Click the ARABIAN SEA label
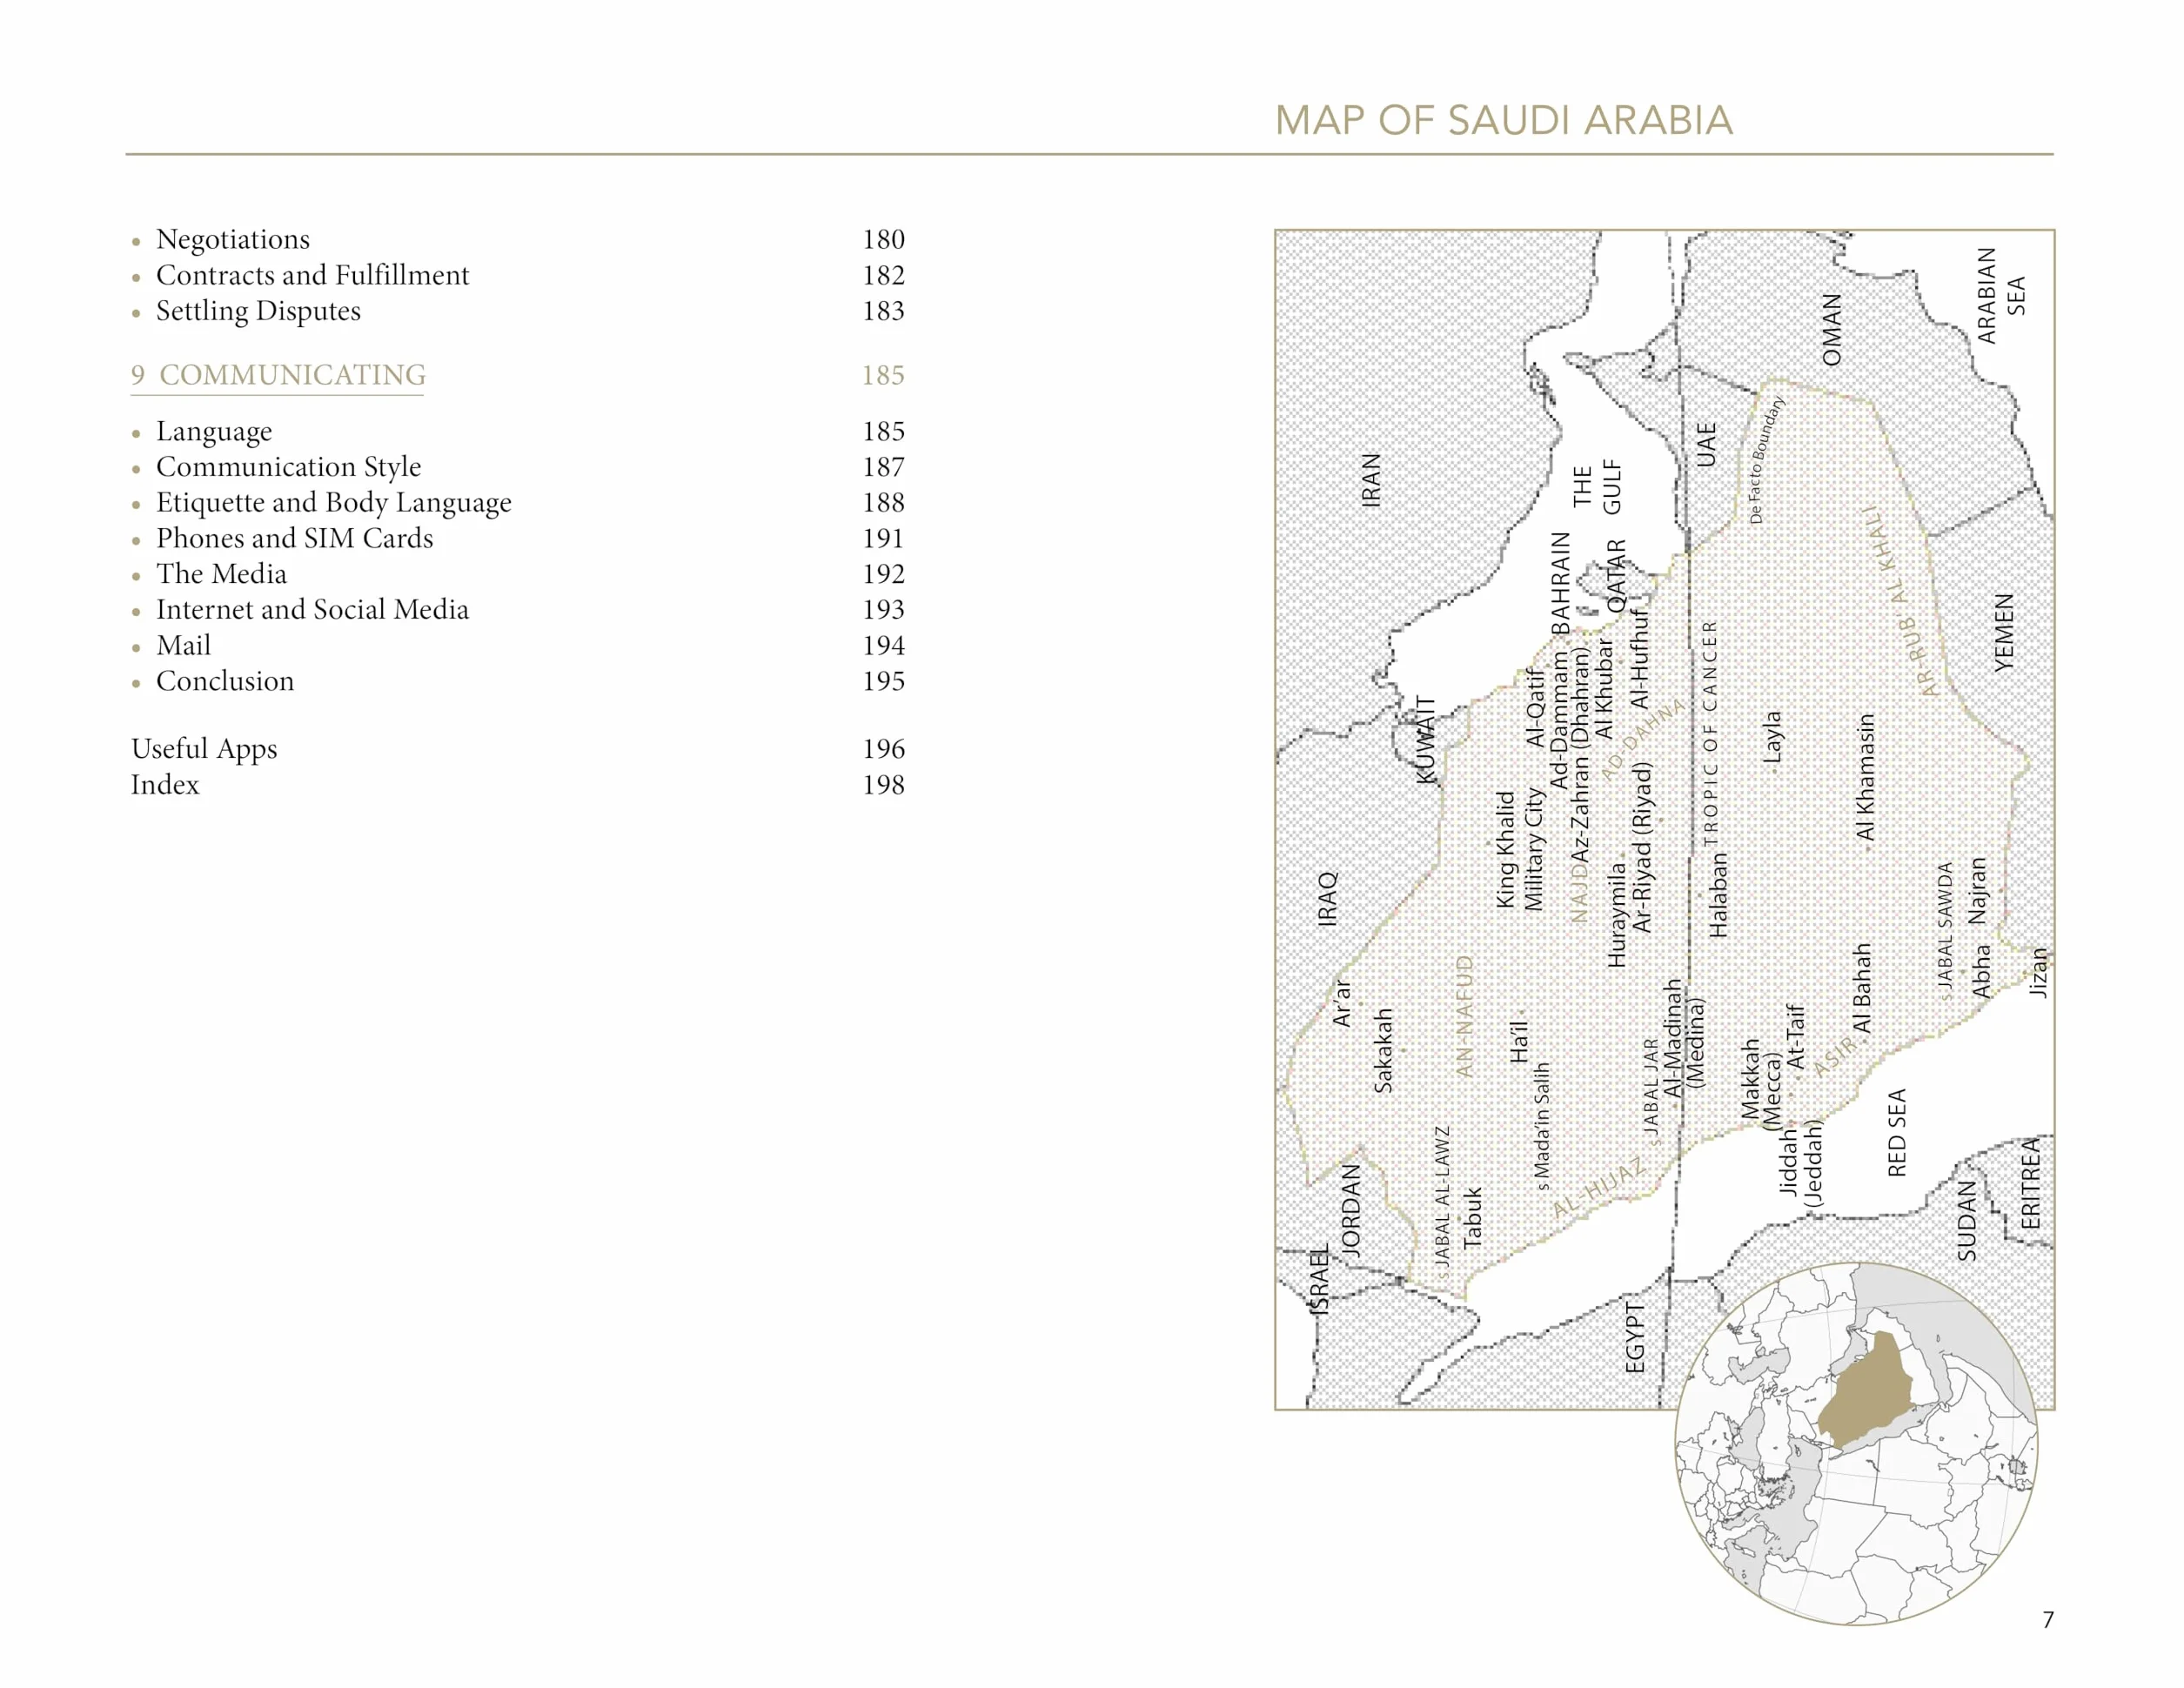 click(2001, 296)
